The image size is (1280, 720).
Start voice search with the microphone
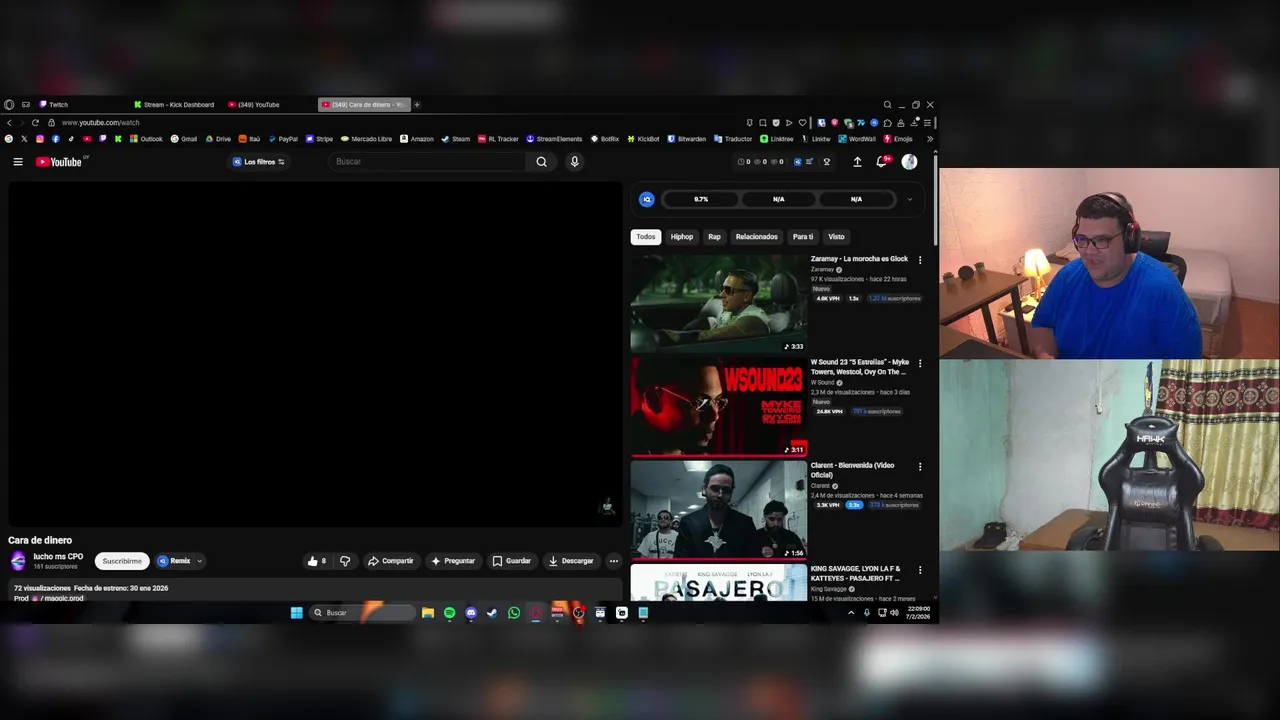click(x=574, y=162)
